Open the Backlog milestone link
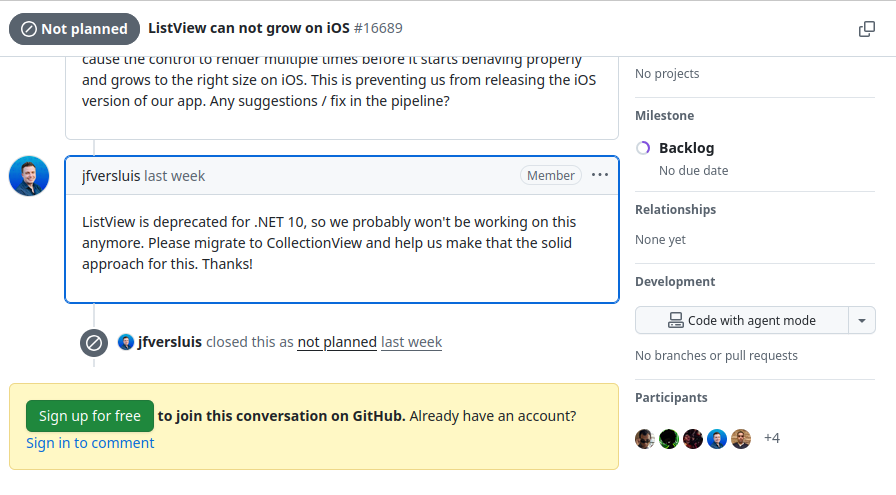The image size is (896, 495). click(686, 148)
